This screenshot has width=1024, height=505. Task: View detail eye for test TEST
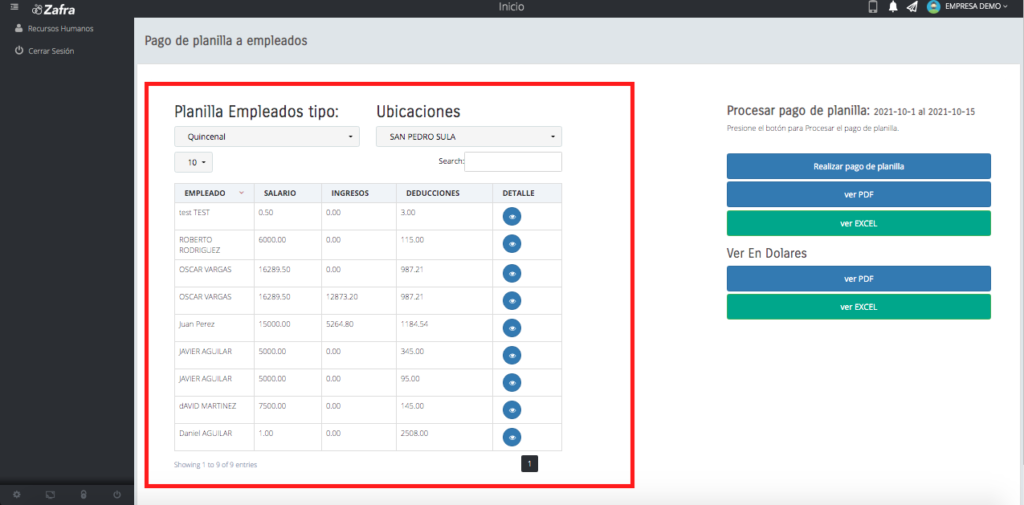[512, 217]
